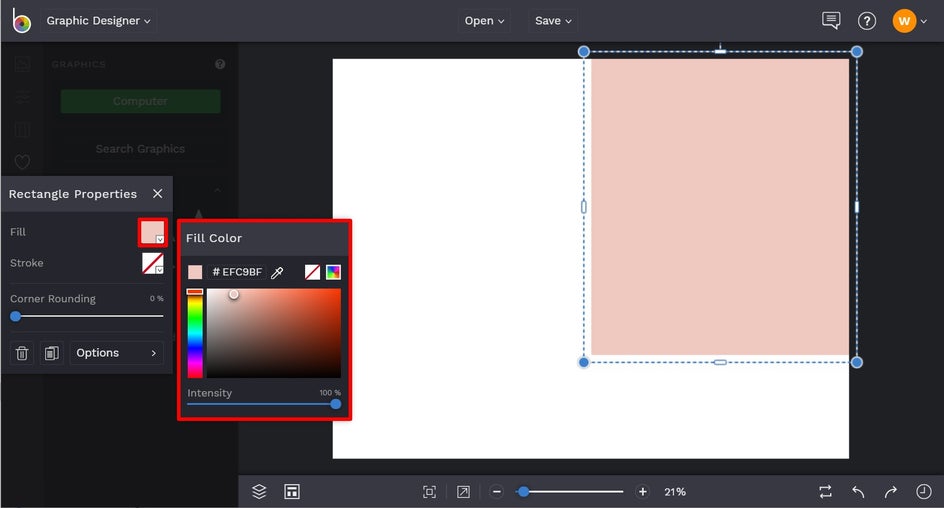Open the image manager sidebar icon
The height and width of the screenshot is (508, 944).
coord(22,64)
